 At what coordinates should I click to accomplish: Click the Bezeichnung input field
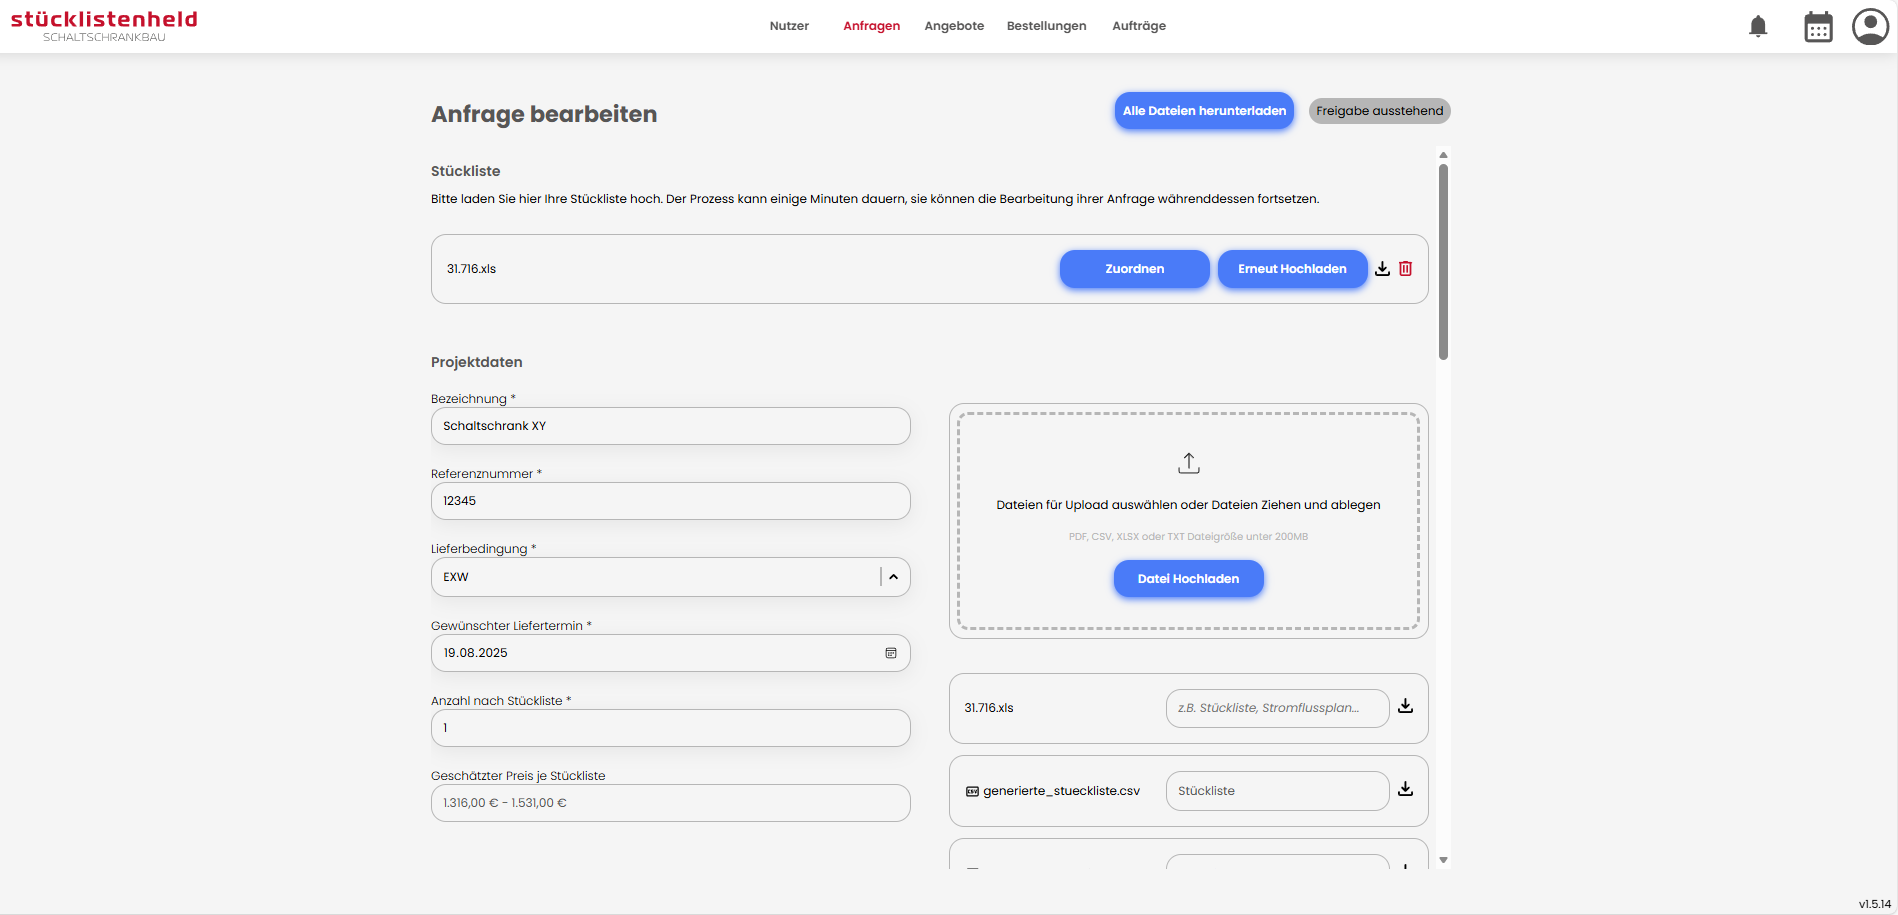tap(670, 426)
